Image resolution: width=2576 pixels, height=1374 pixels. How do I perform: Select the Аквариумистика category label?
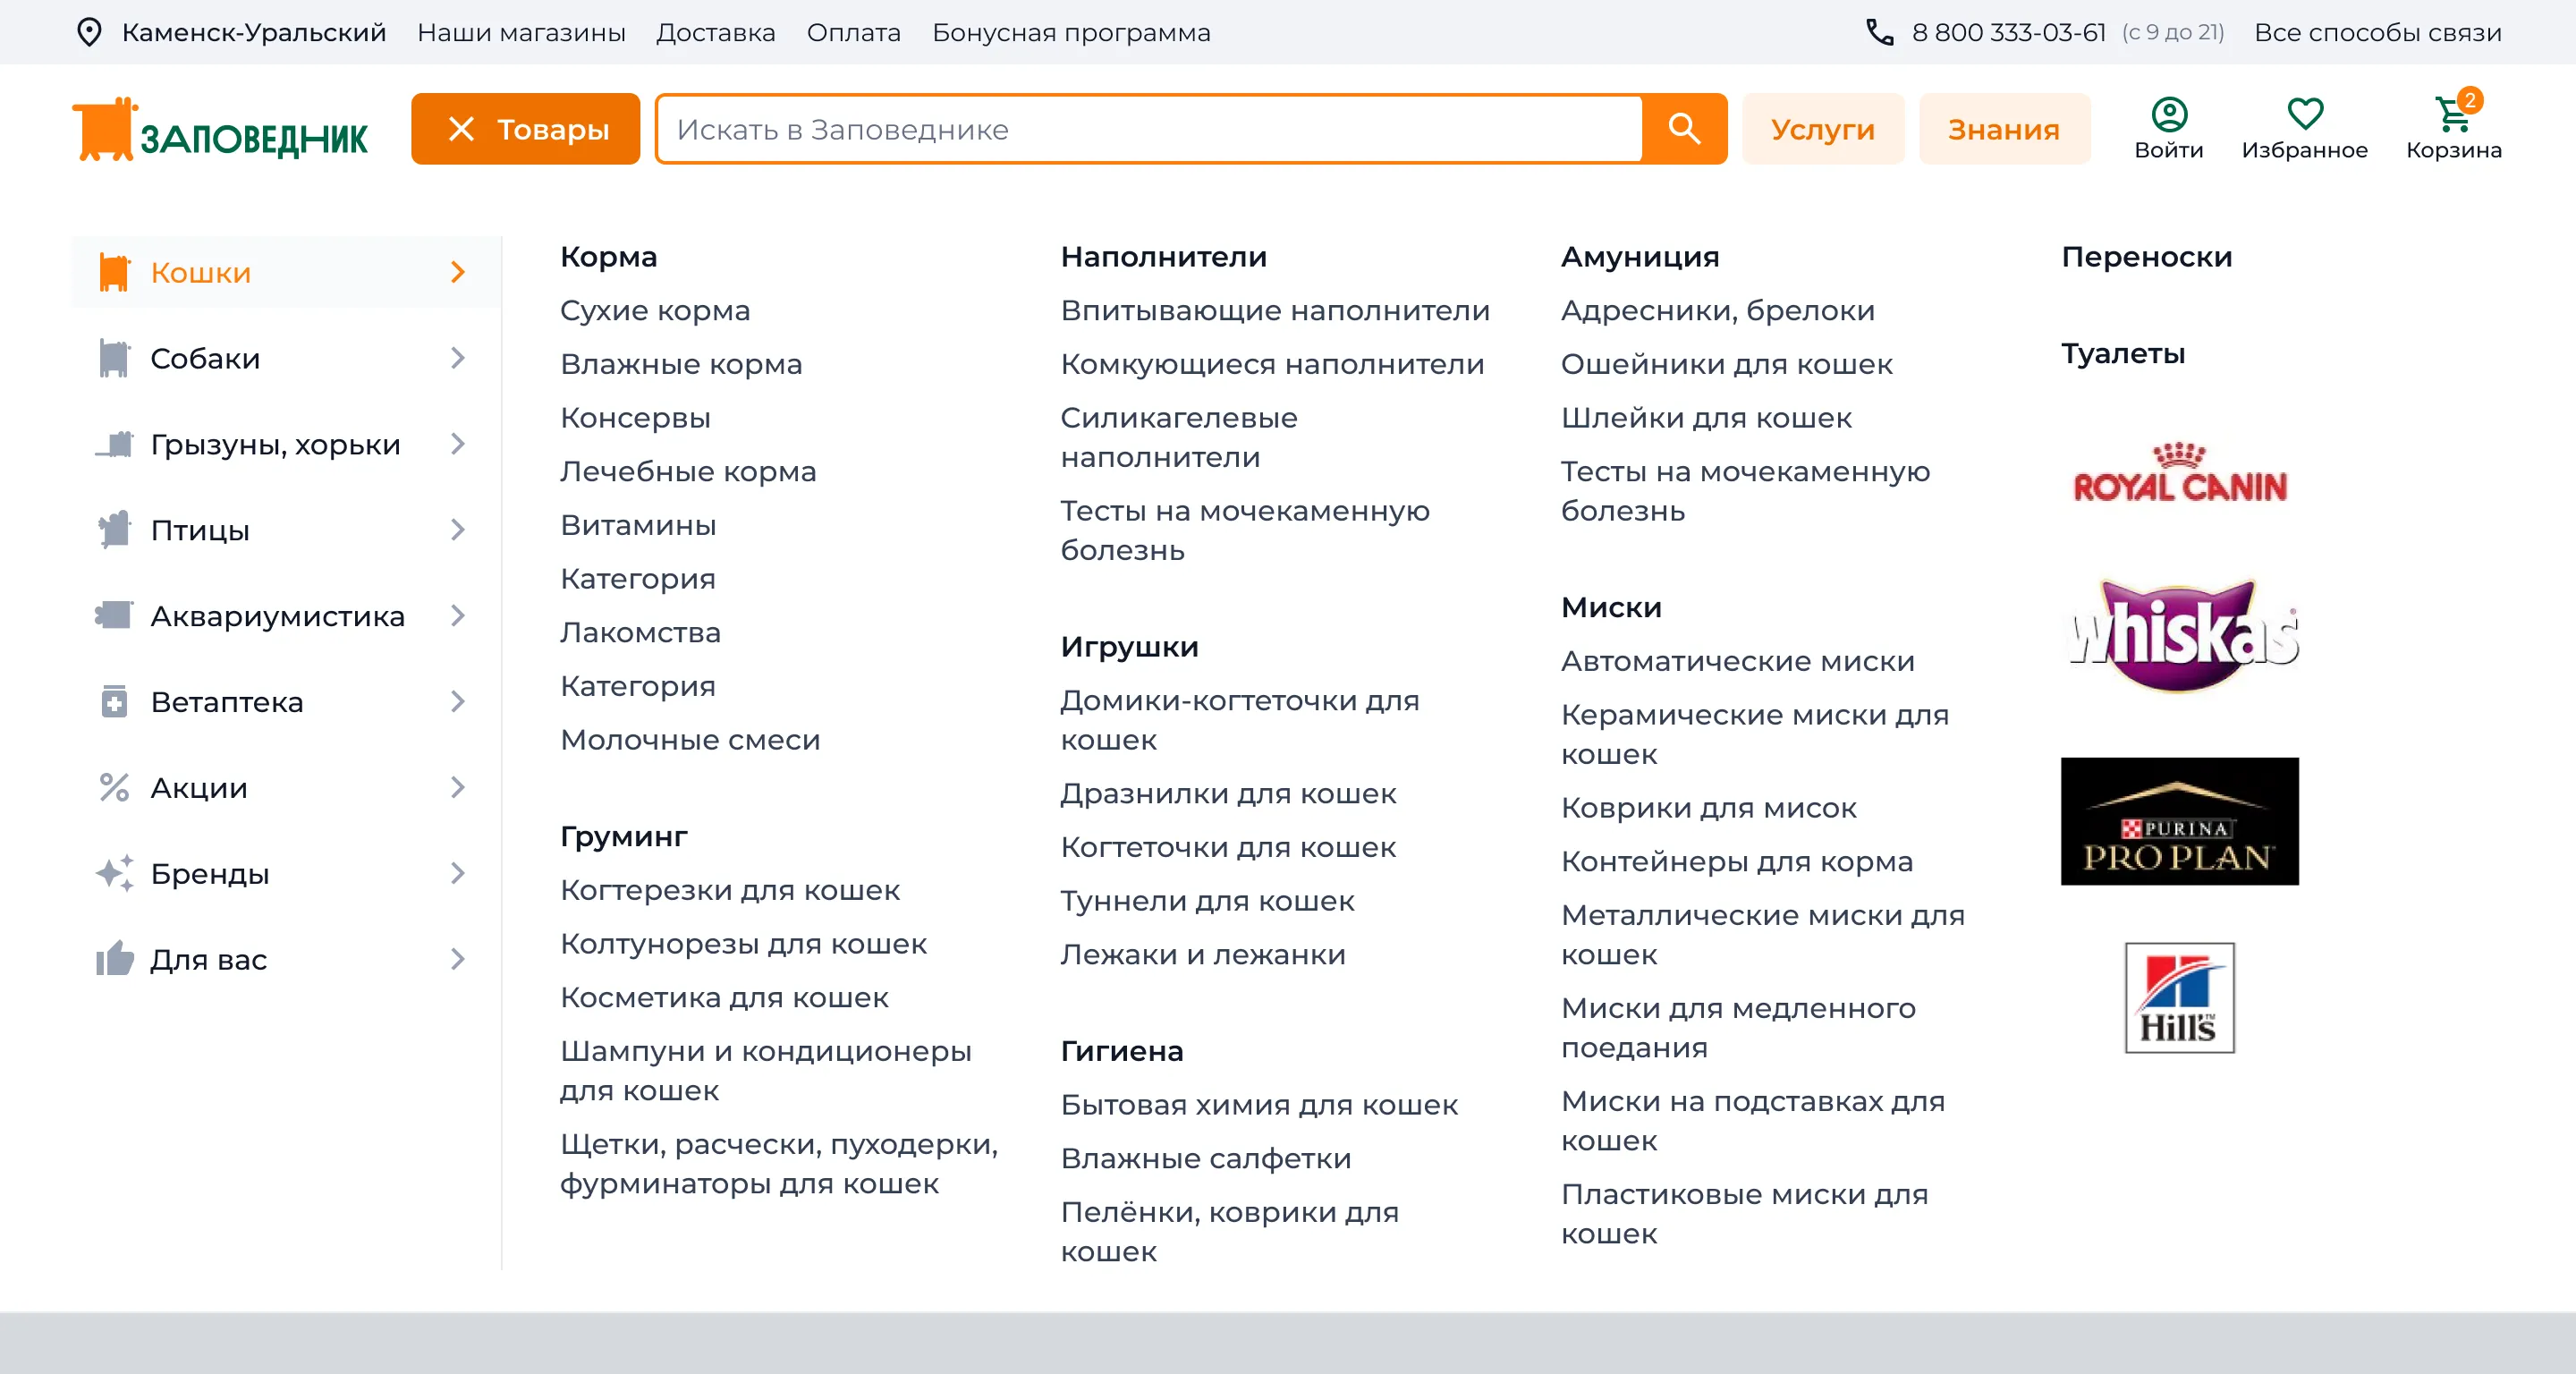click(277, 617)
